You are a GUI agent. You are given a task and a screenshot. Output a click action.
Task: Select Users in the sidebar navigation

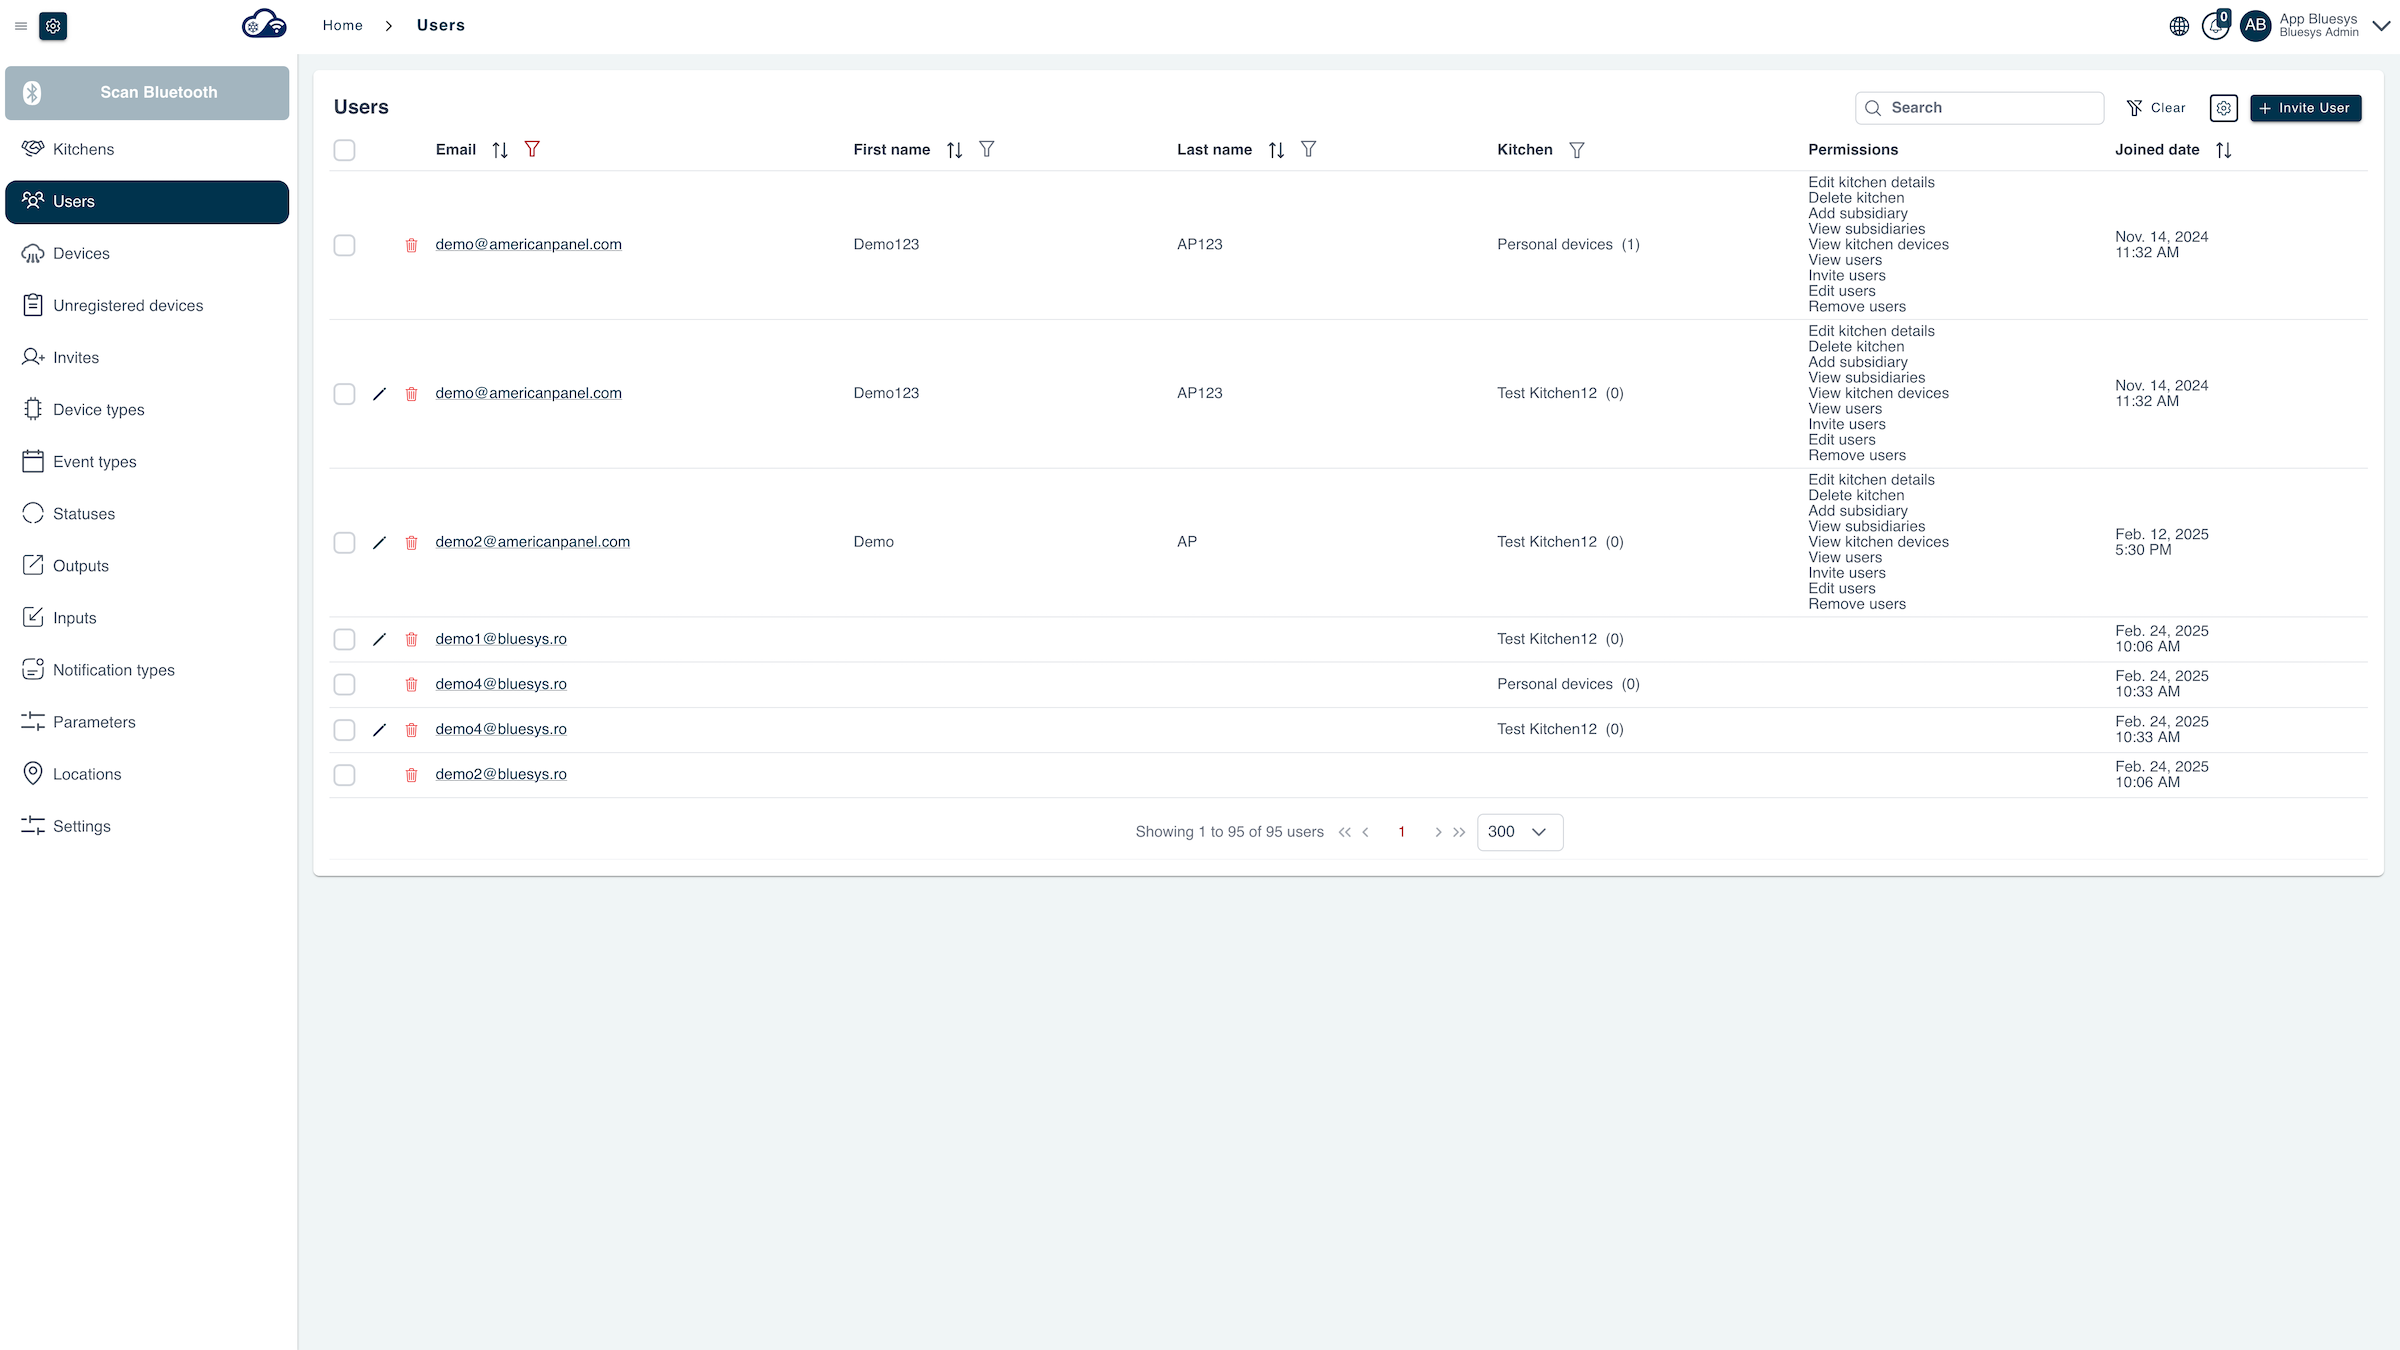coord(72,201)
